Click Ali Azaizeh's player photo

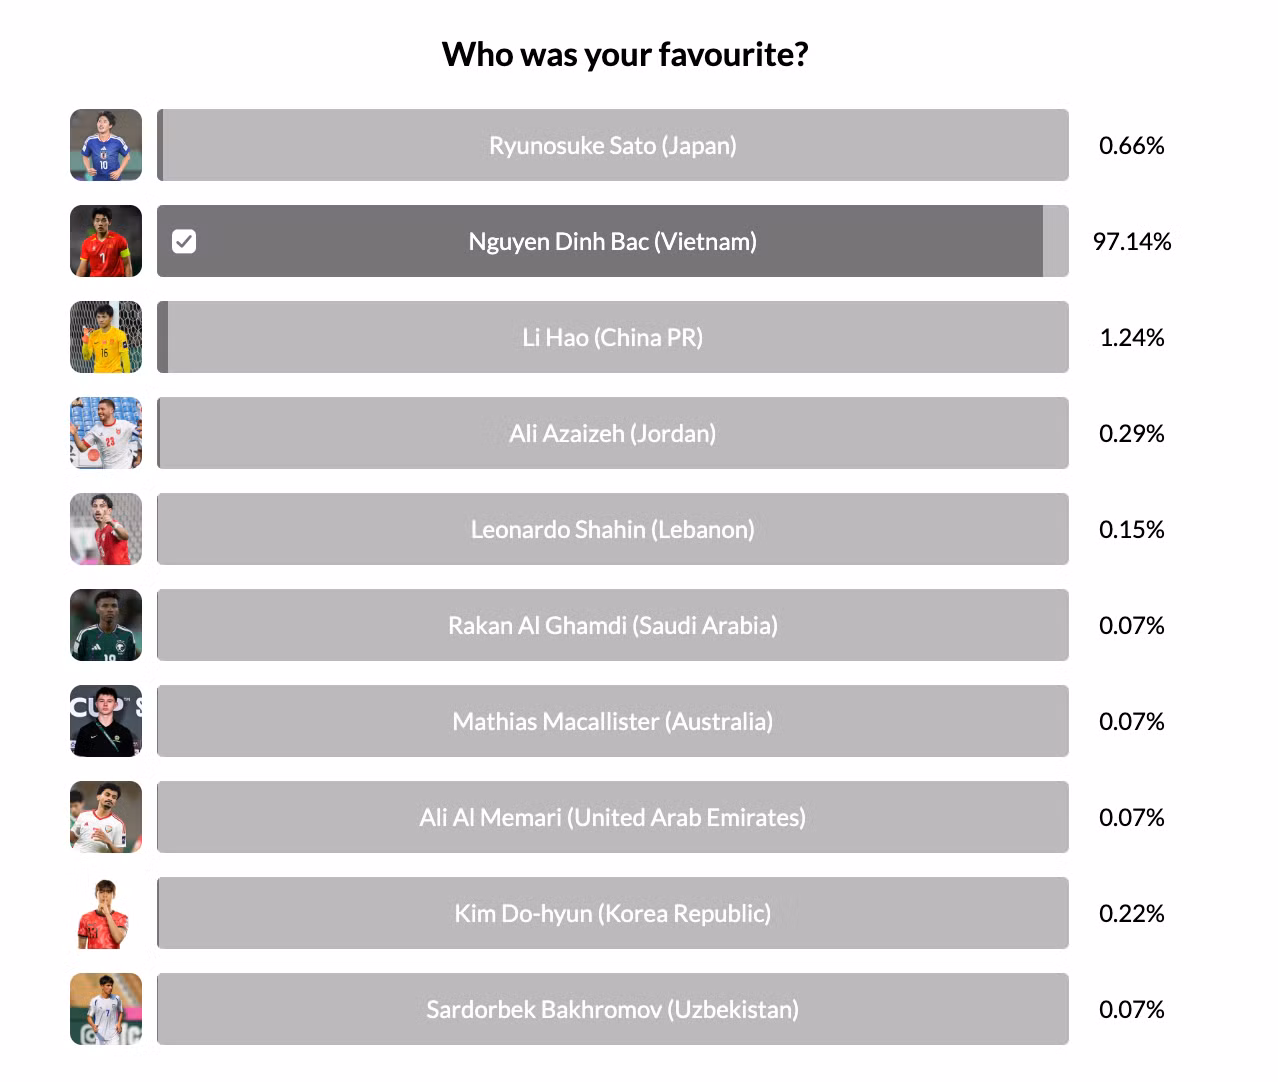pos(106,433)
